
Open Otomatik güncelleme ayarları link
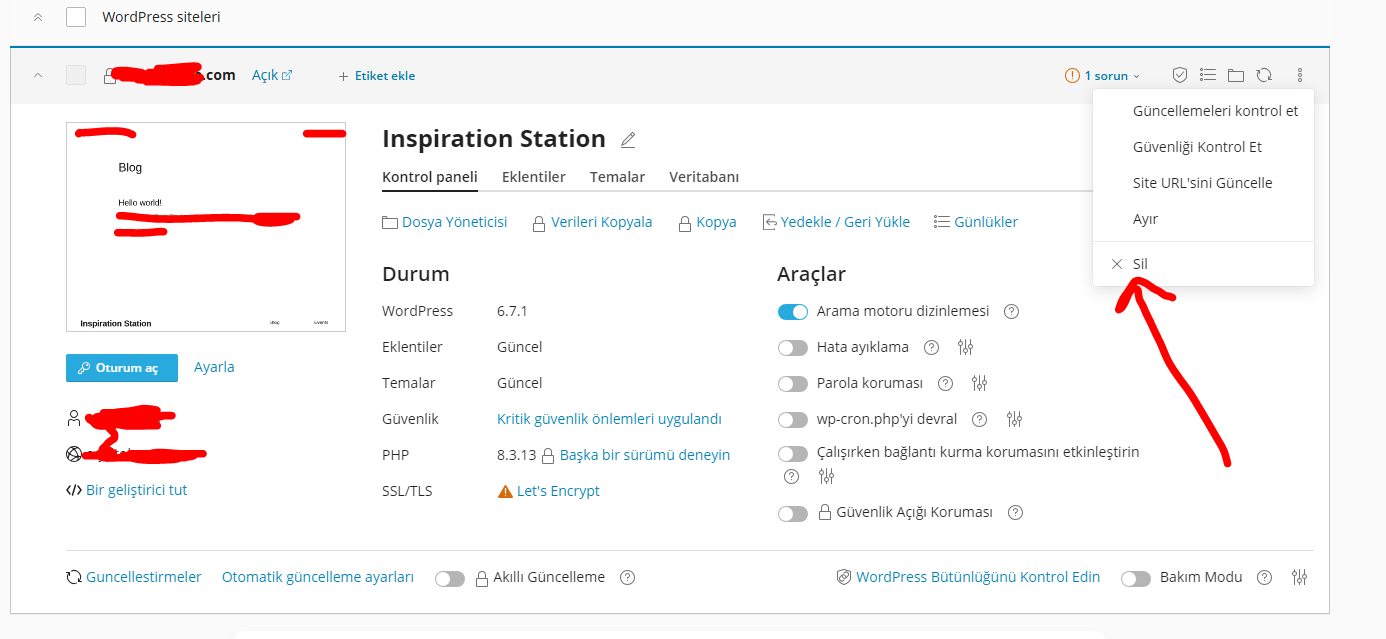318,577
